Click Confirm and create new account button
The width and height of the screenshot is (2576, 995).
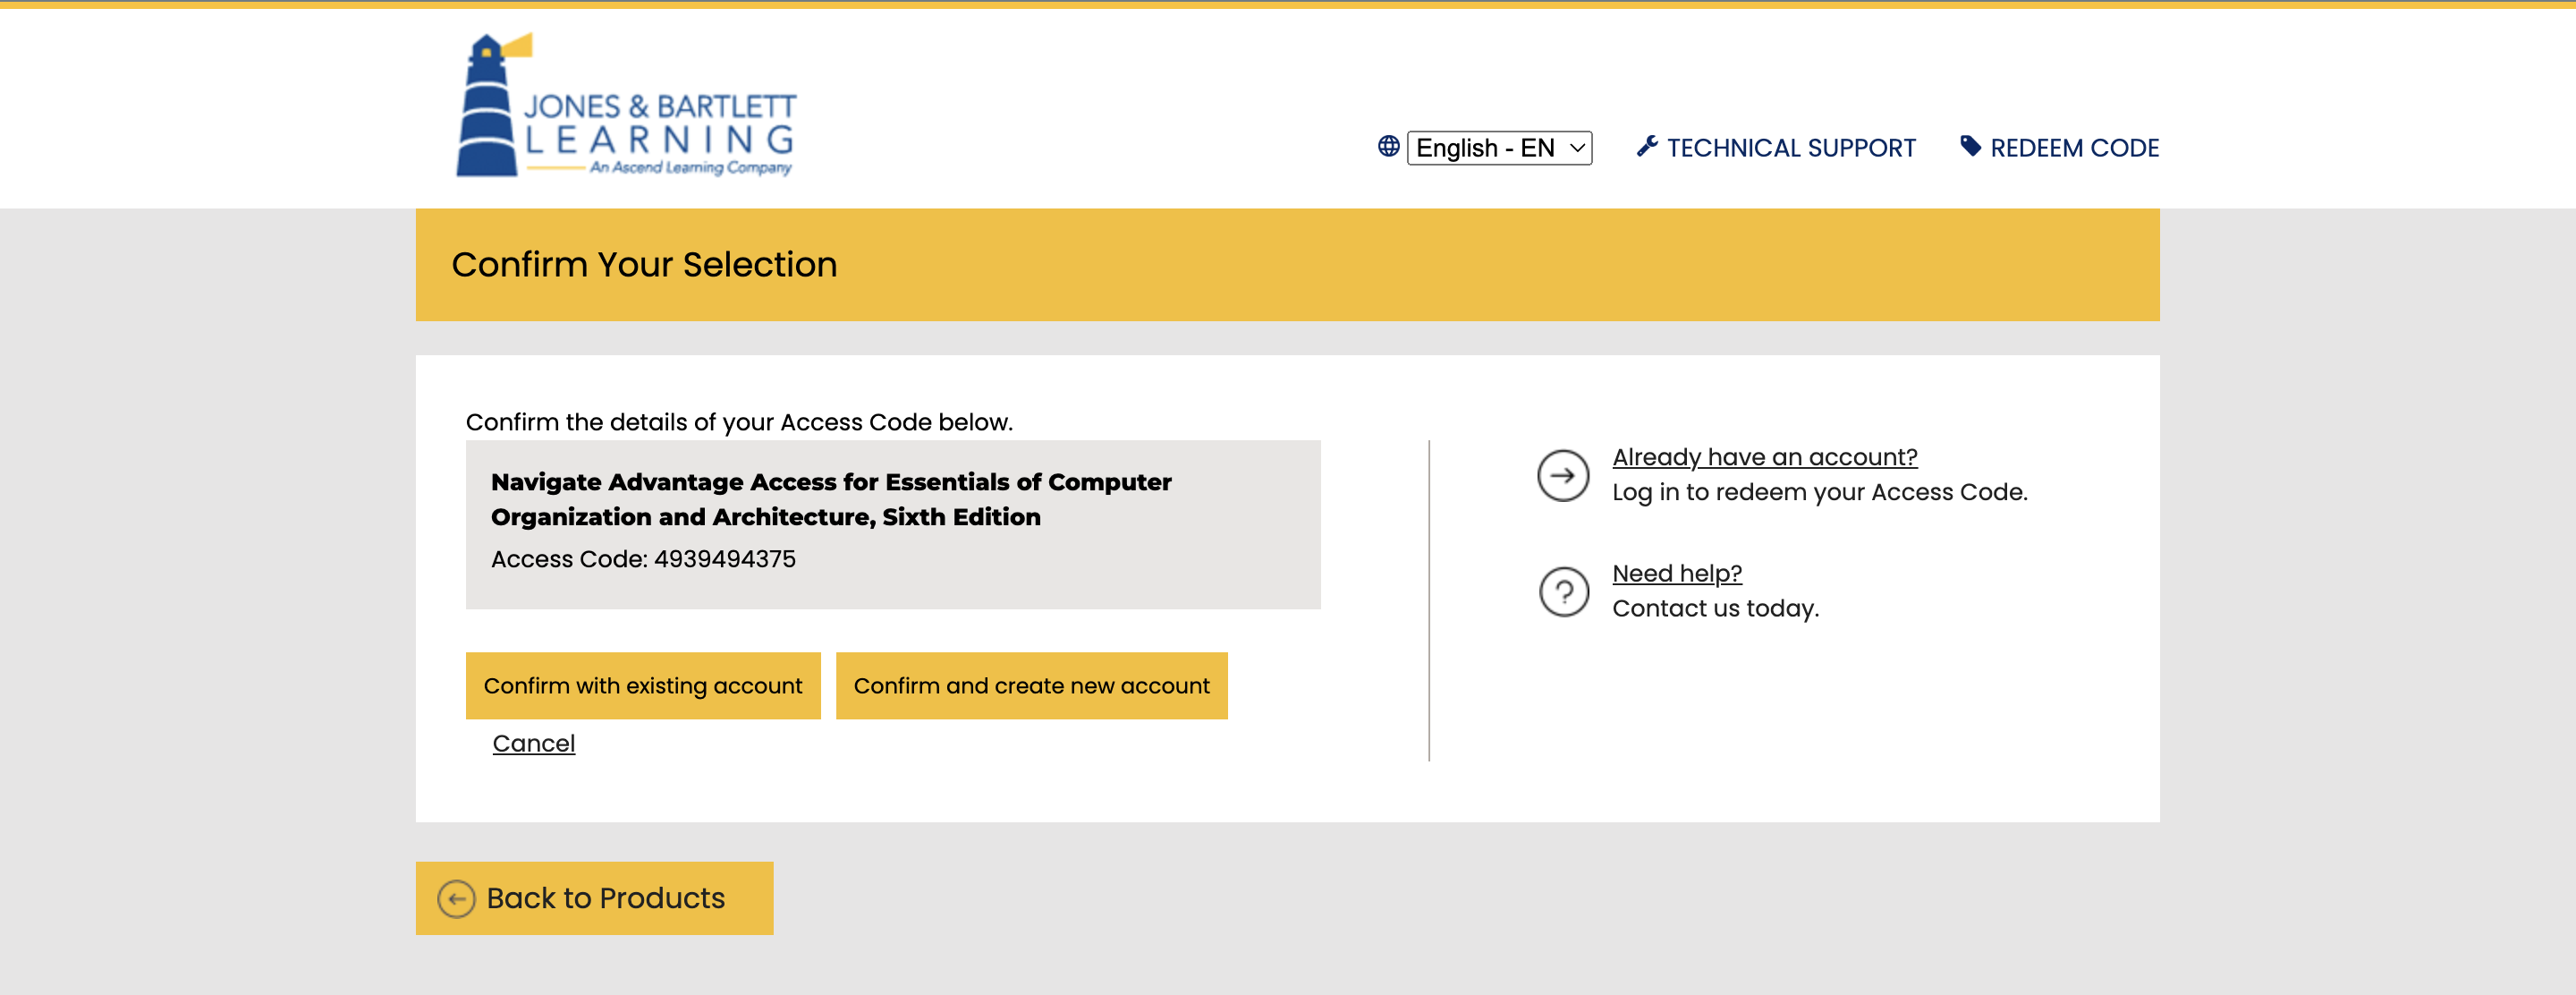1031,686
